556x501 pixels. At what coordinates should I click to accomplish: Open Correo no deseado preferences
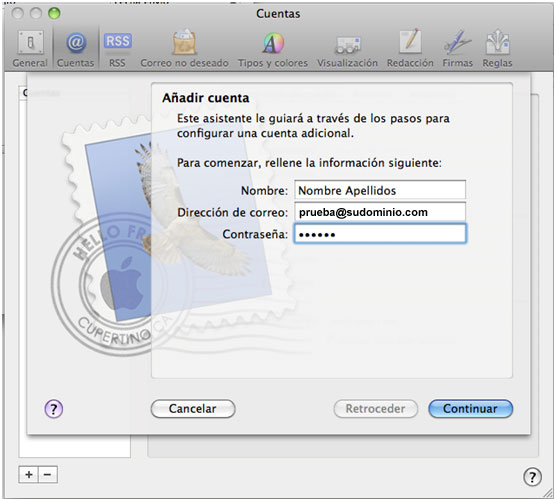tap(184, 49)
